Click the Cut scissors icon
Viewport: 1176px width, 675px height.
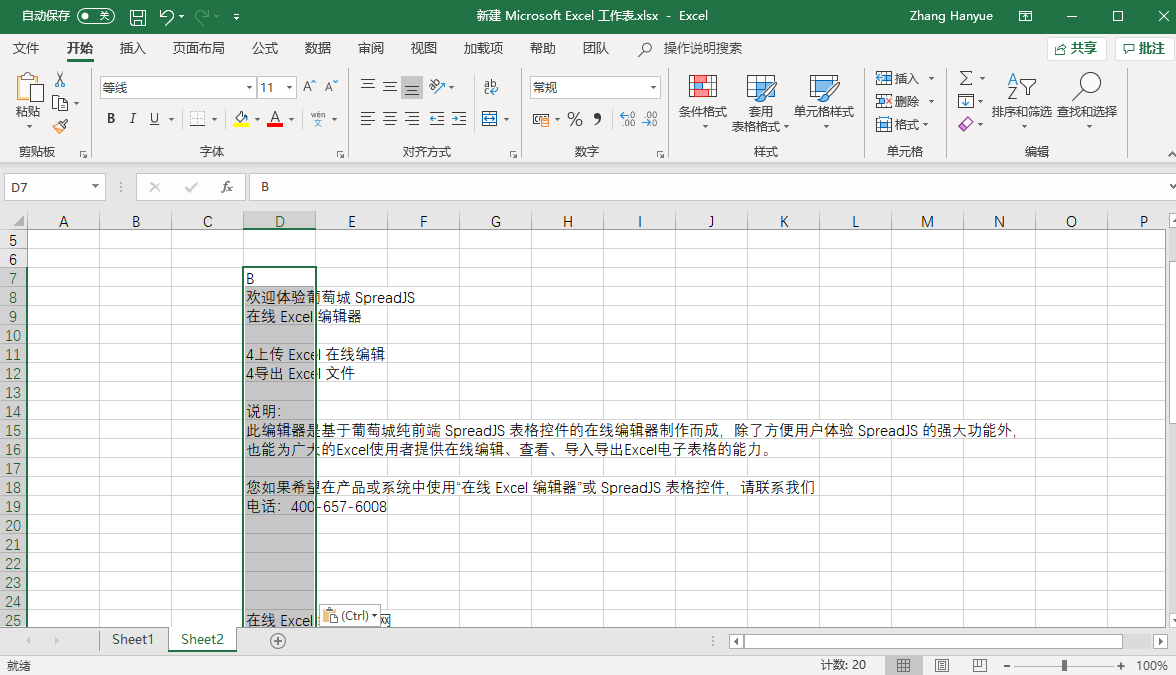tap(60, 79)
